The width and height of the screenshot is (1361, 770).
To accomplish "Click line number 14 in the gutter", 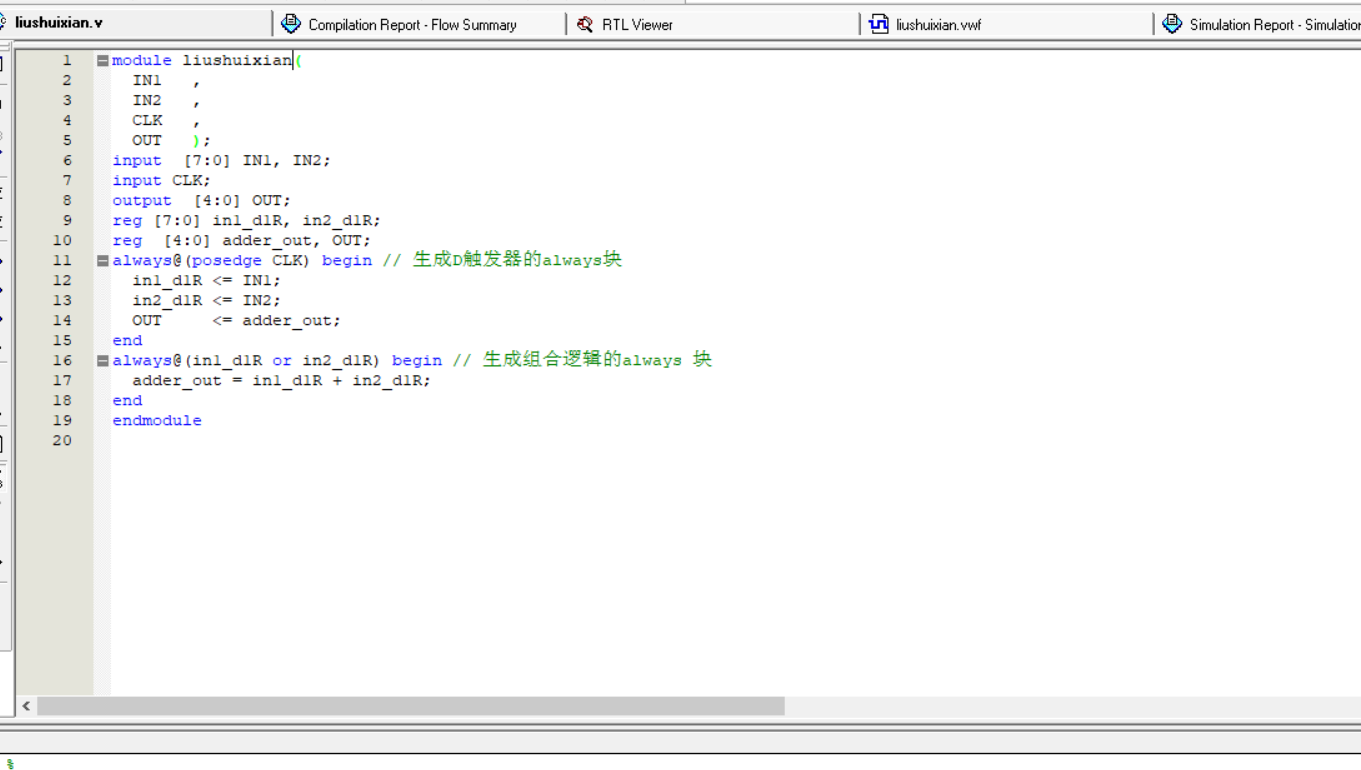I will point(62,321).
